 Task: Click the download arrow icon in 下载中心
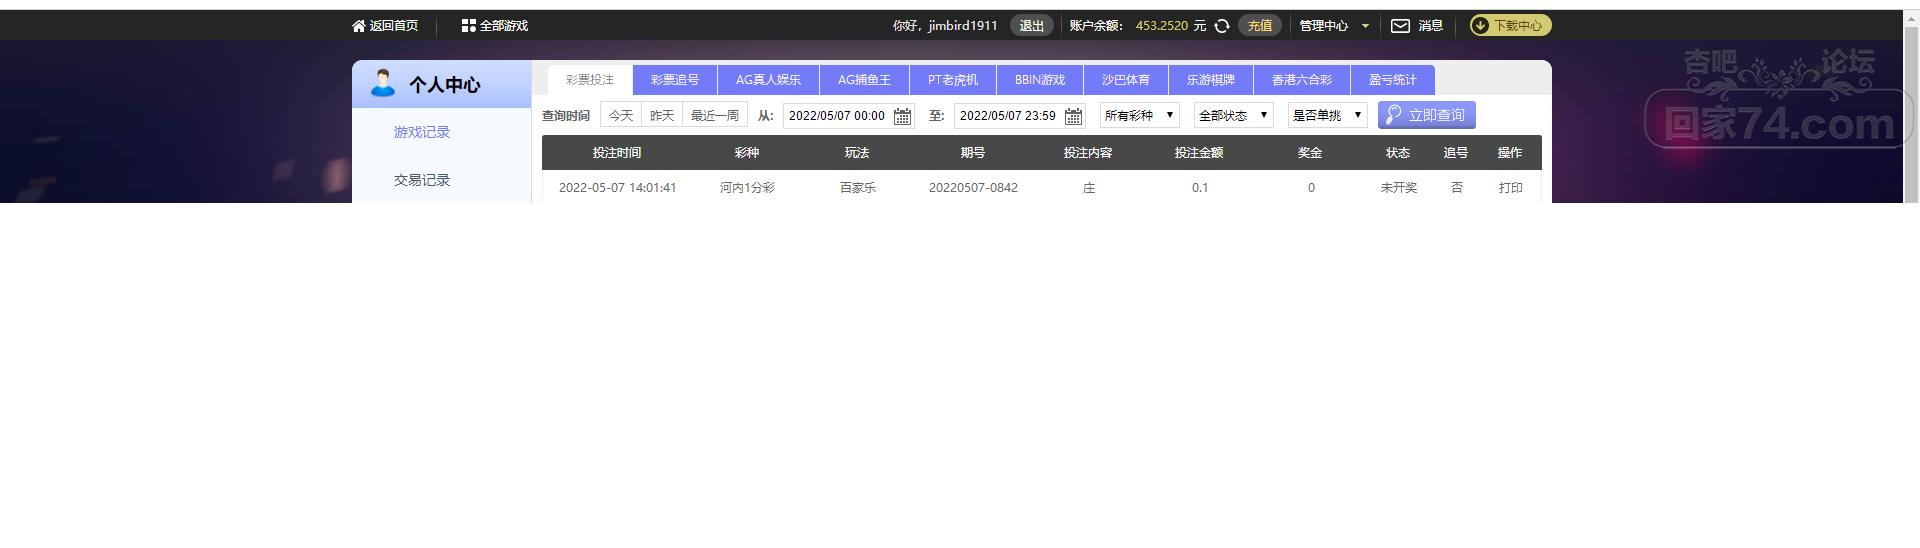click(1481, 26)
